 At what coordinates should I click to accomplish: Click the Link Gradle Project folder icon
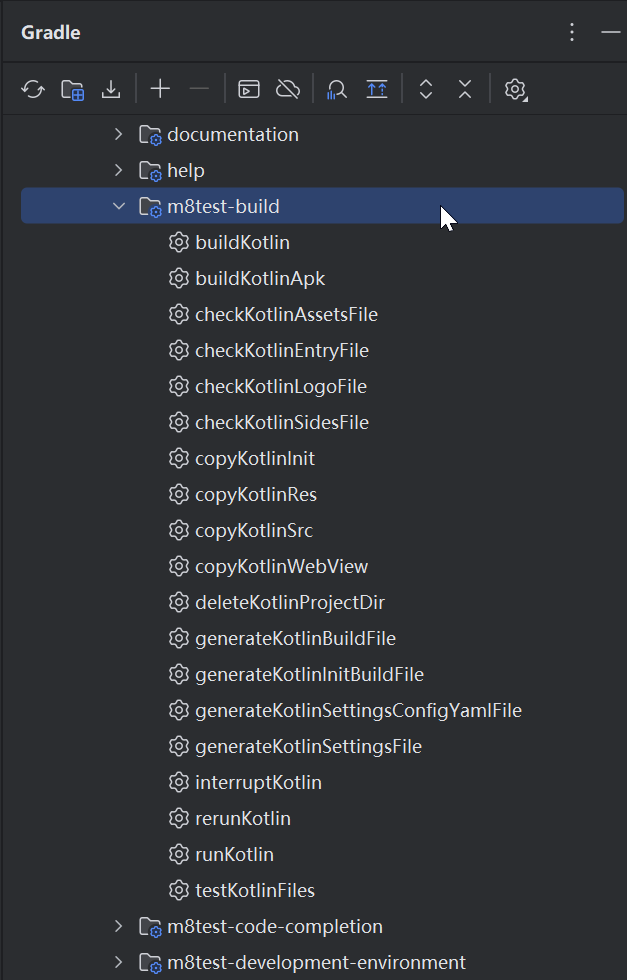pyautogui.click(x=72, y=90)
